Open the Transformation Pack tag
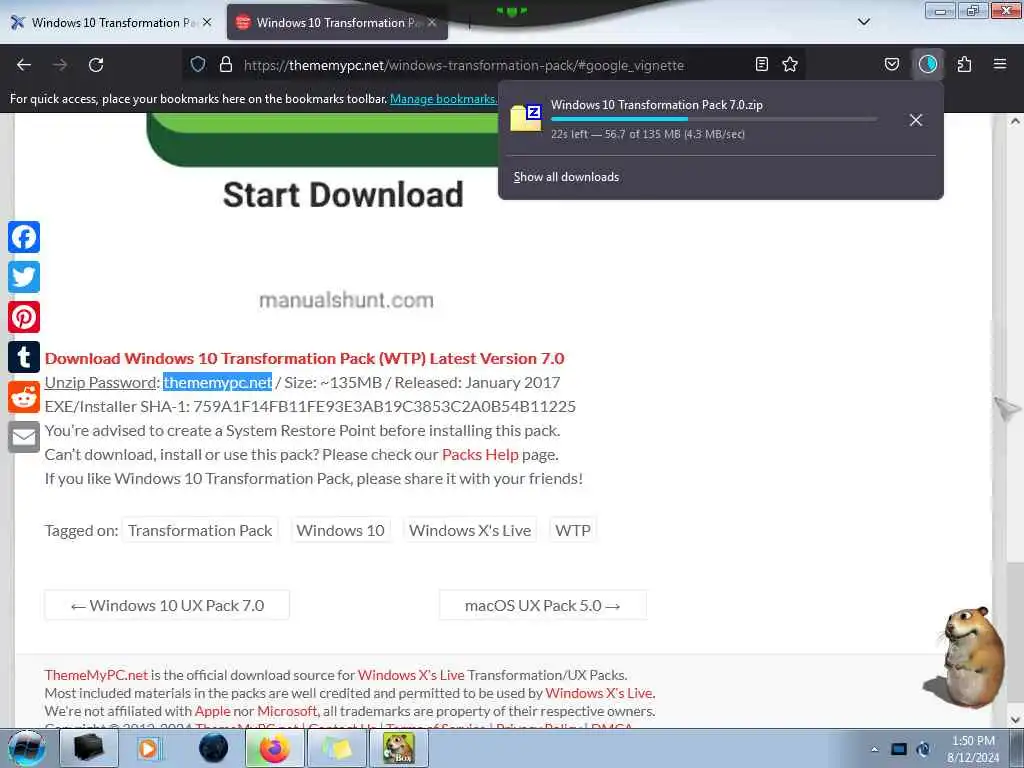This screenshot has width=1024, height=768. pos(200,530)
